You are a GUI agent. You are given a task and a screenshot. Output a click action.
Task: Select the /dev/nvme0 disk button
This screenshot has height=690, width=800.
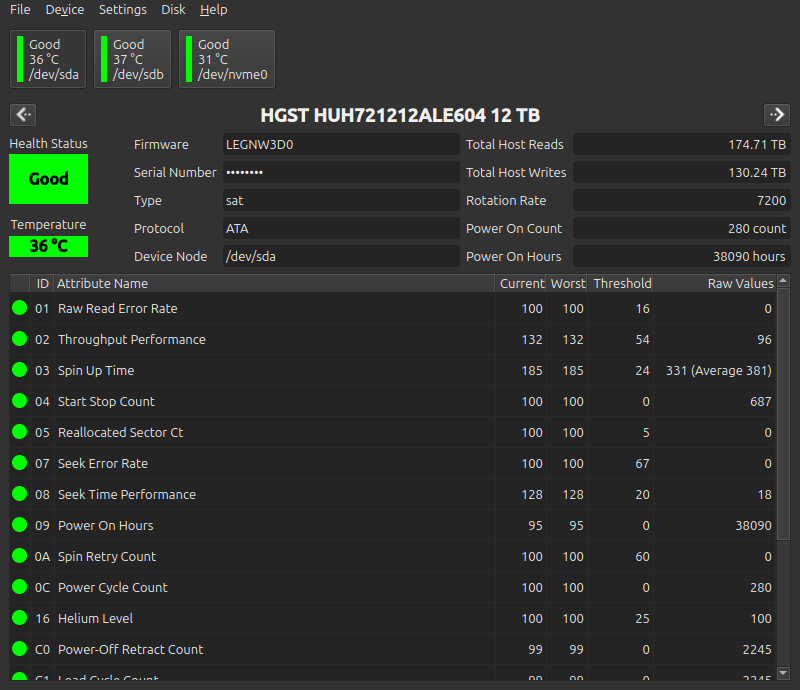[x=227, y=59]
